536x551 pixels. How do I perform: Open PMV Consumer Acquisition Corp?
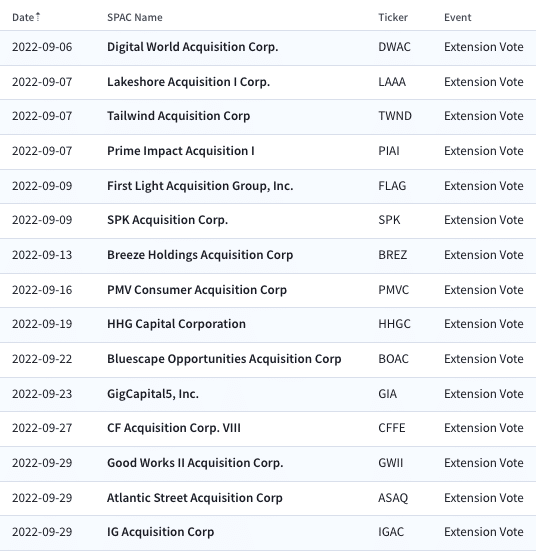tap(197, 290)
